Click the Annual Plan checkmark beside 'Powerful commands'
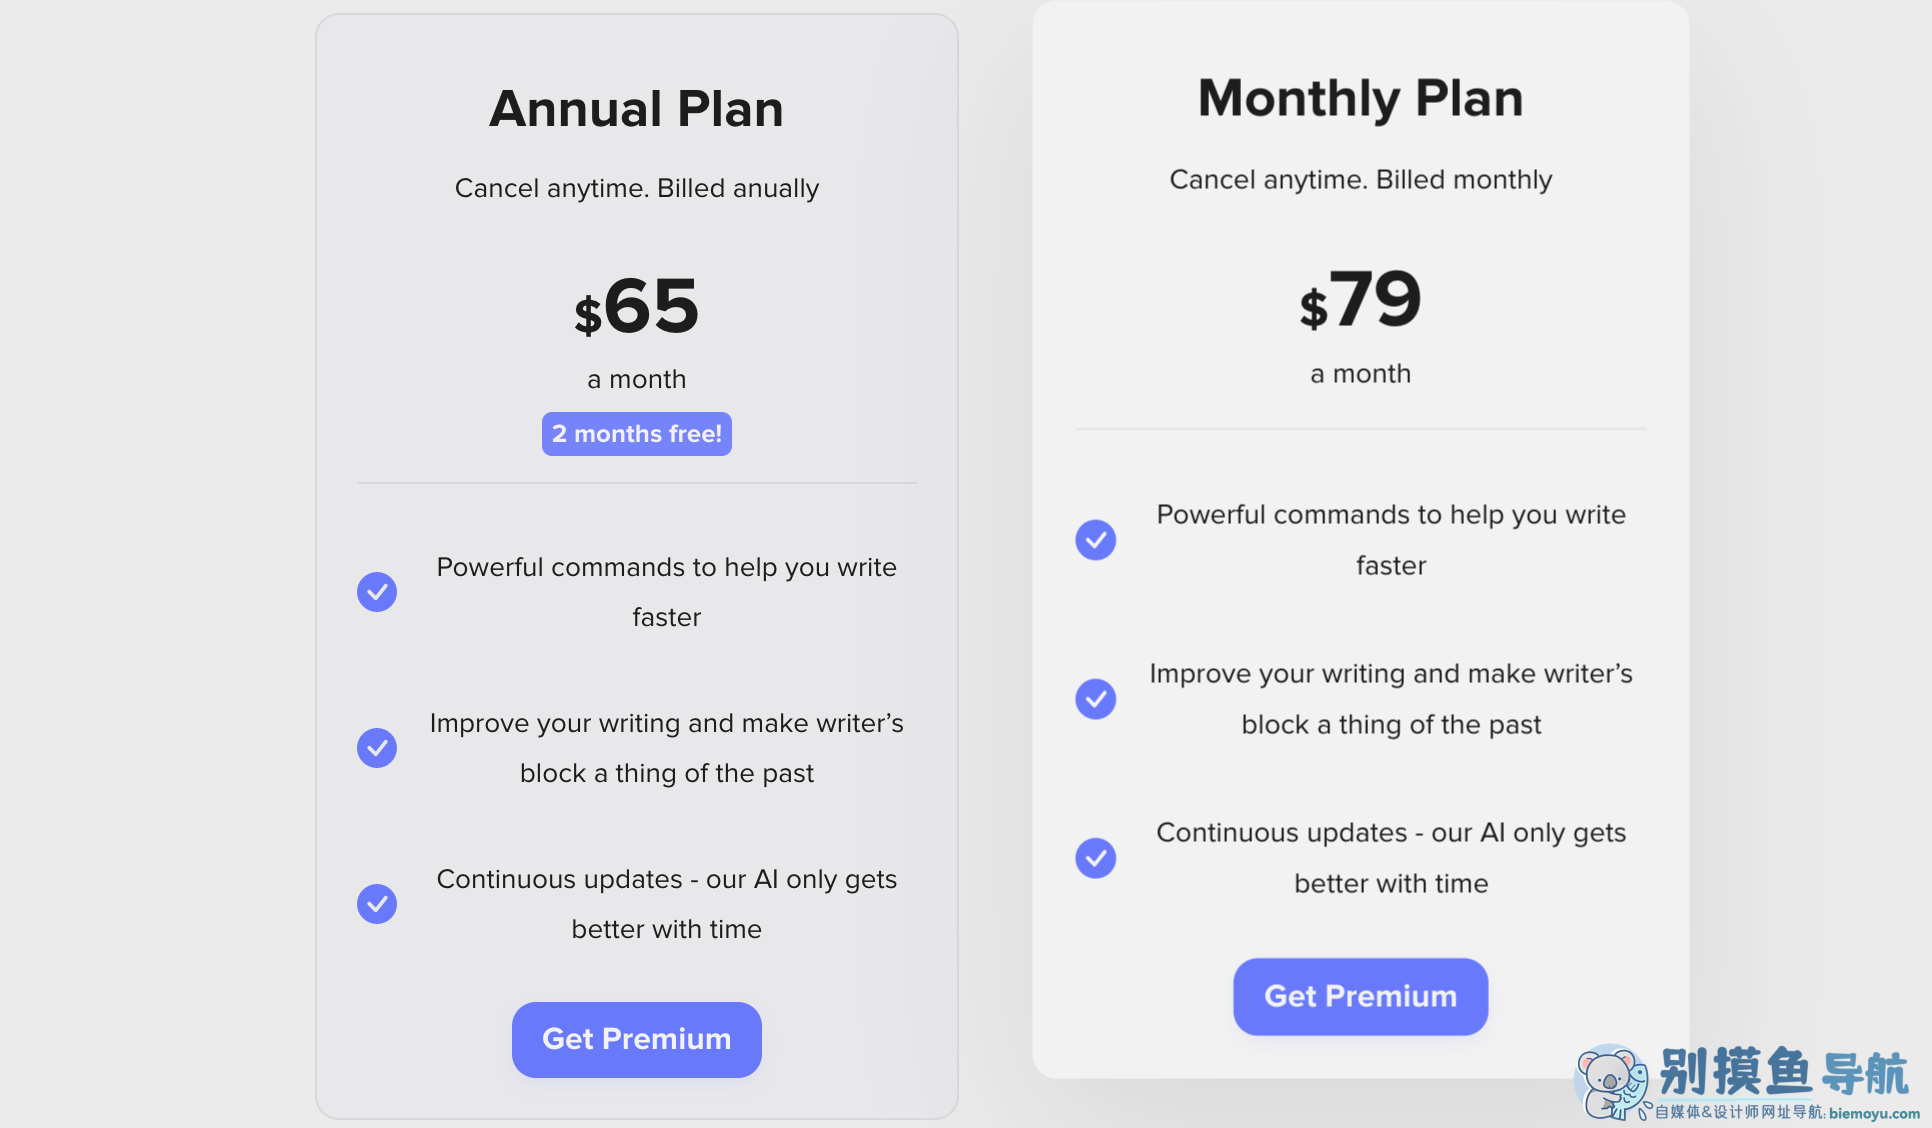The image size is (1932, 1128). point(377,592)
